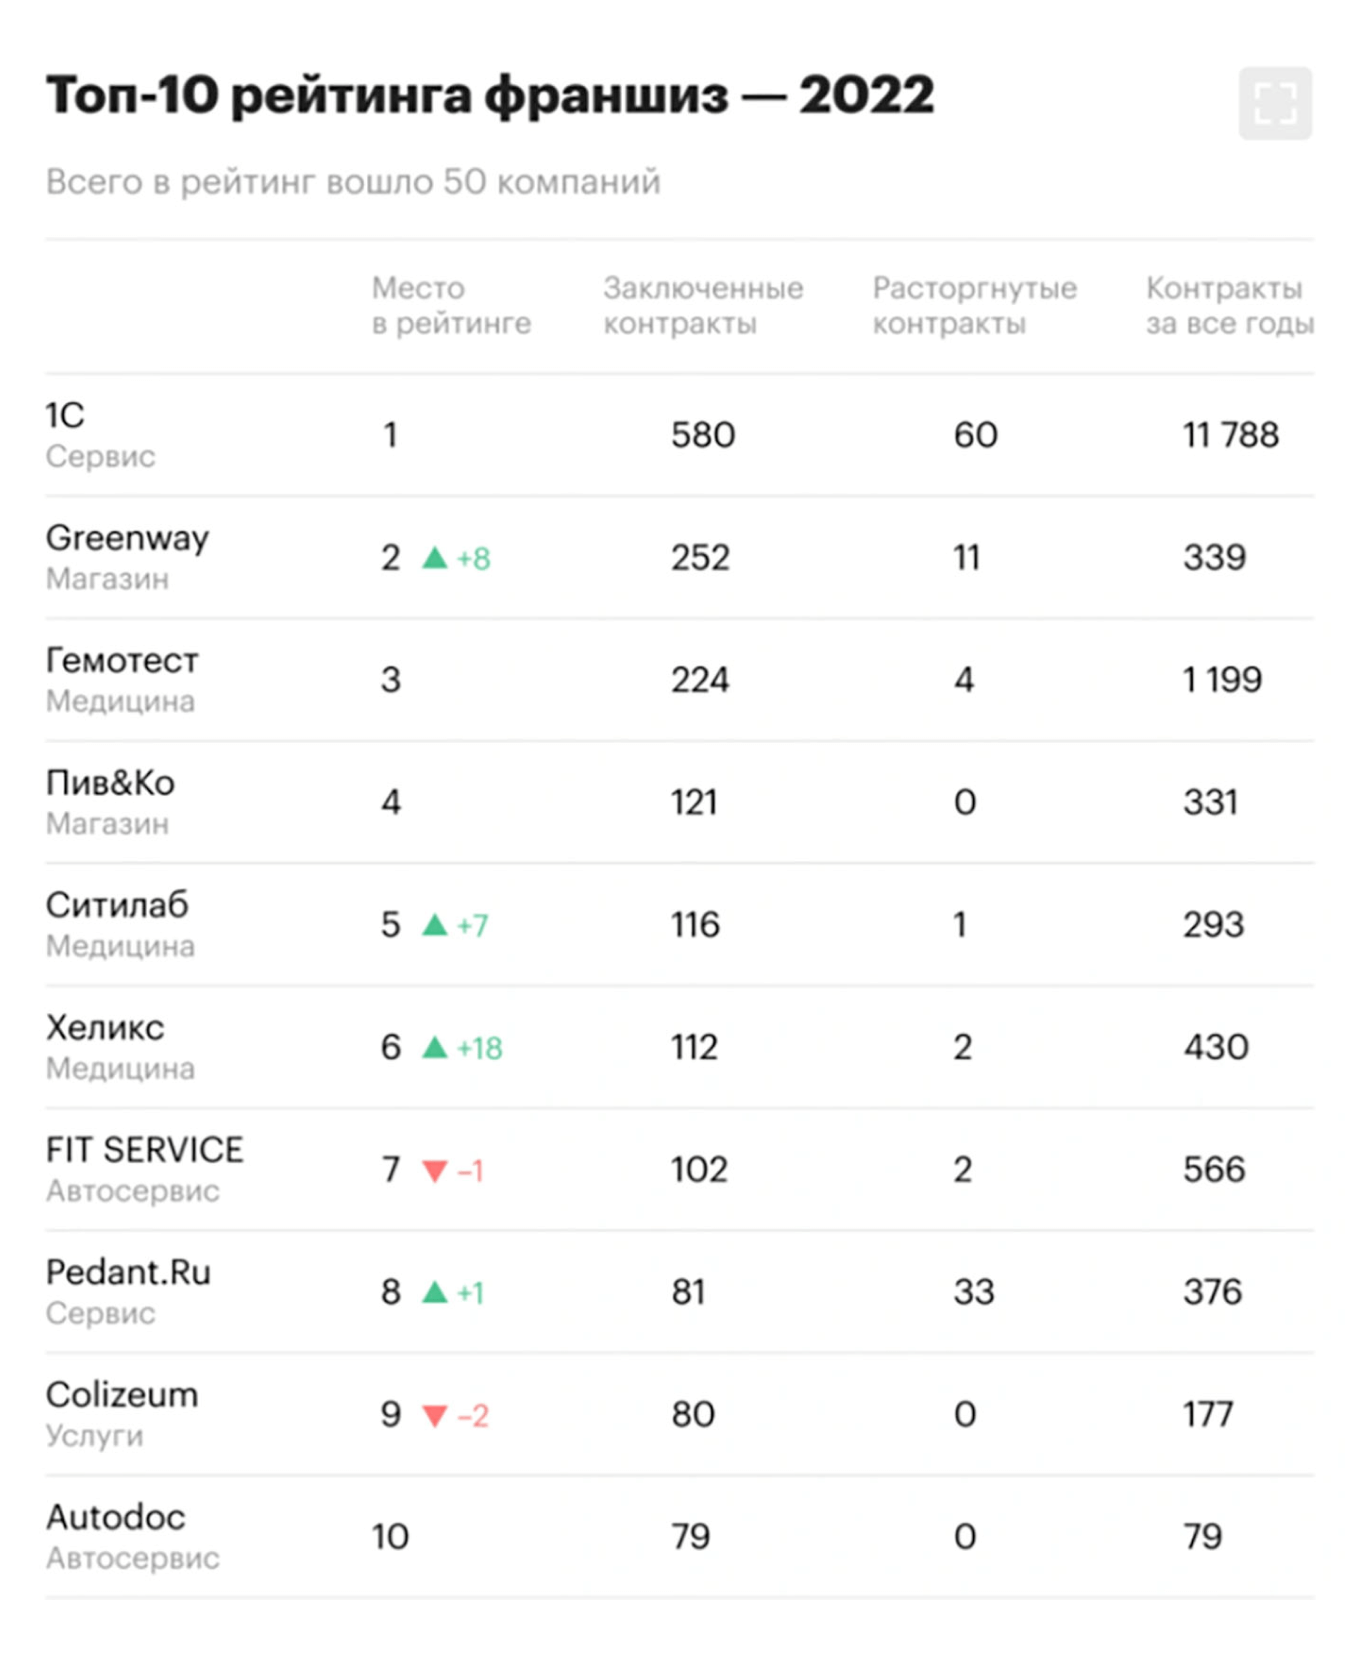
Task: Click the green up arrow beside Greenway
Action: [x=434, y=557]
